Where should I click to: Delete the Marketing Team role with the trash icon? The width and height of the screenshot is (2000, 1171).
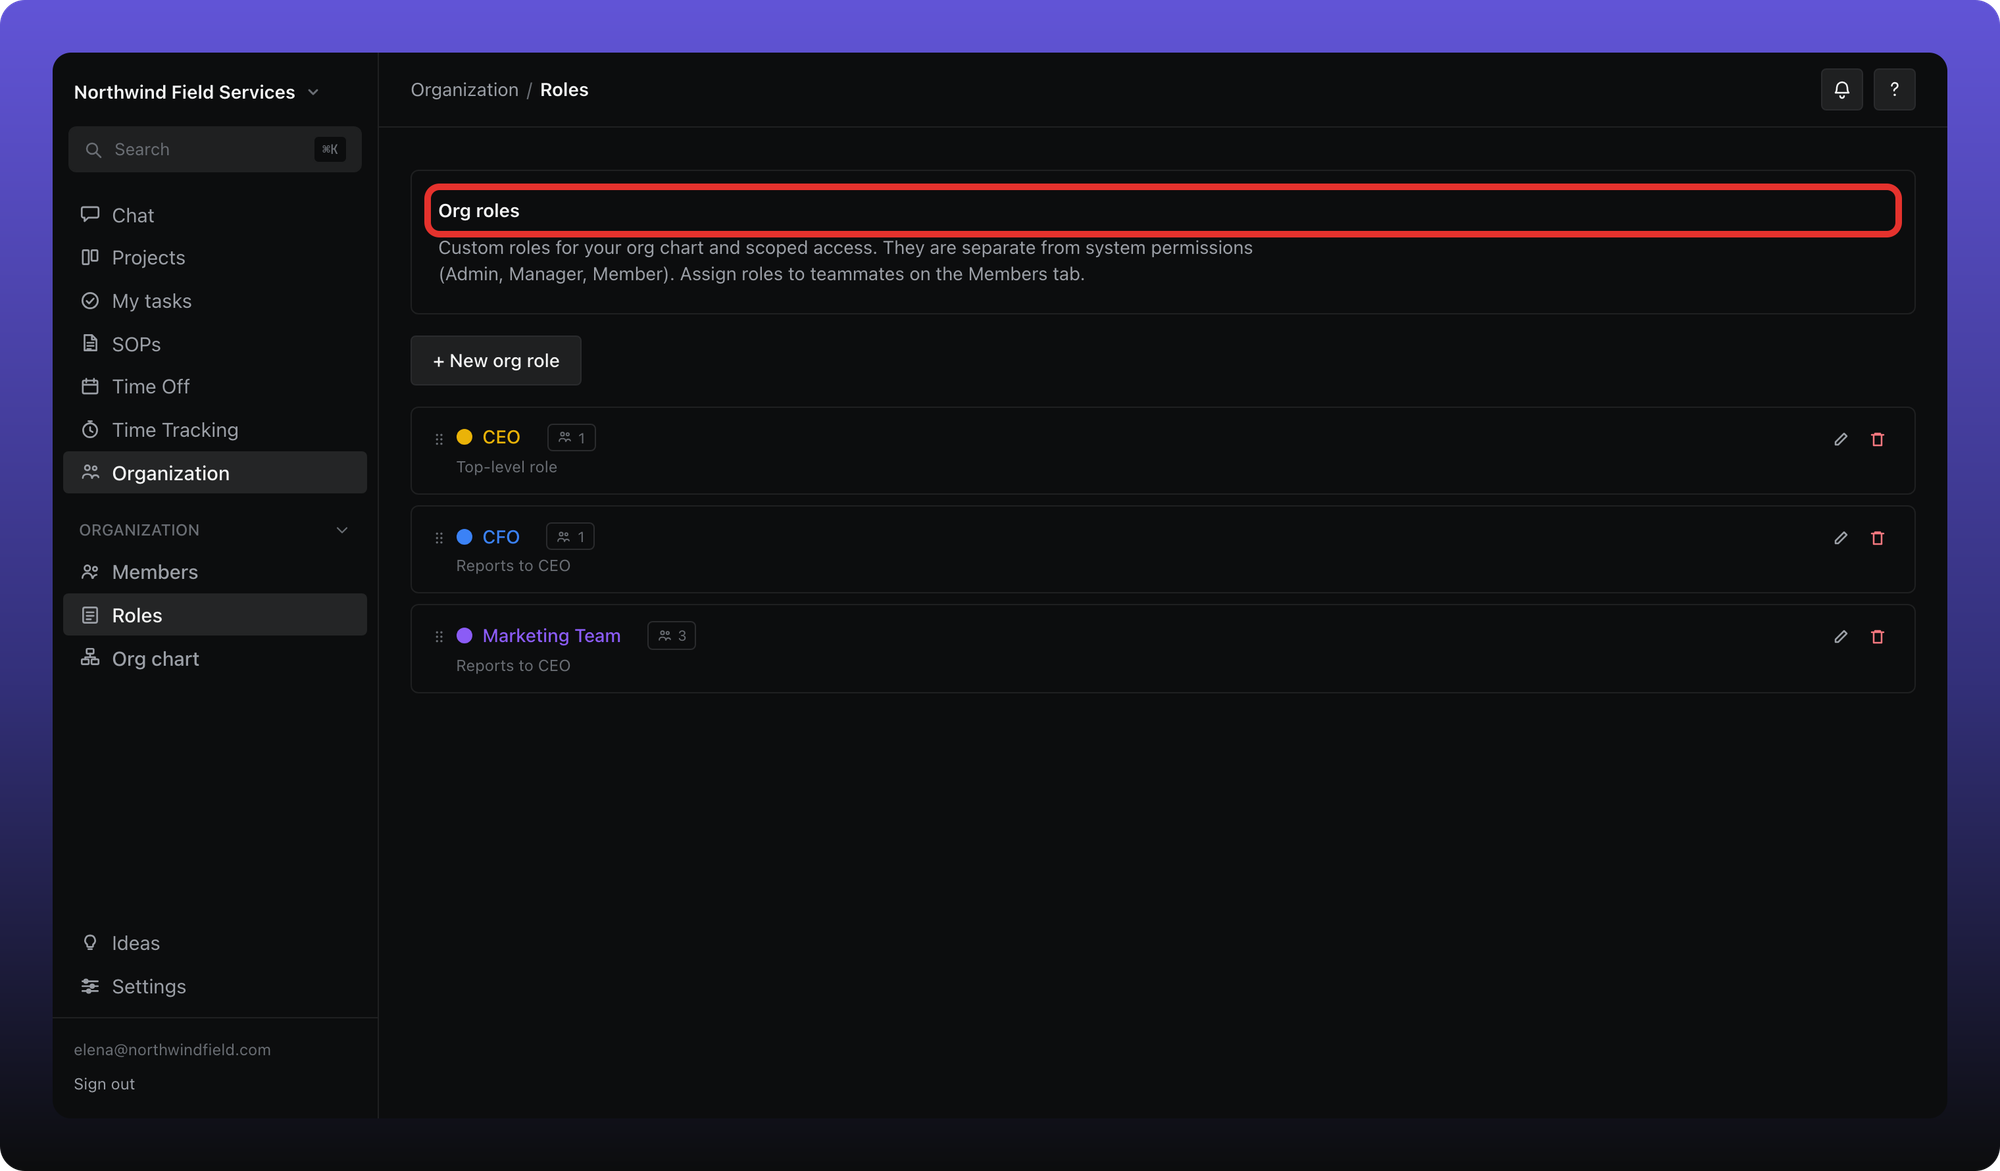(x=1877, y=637)
